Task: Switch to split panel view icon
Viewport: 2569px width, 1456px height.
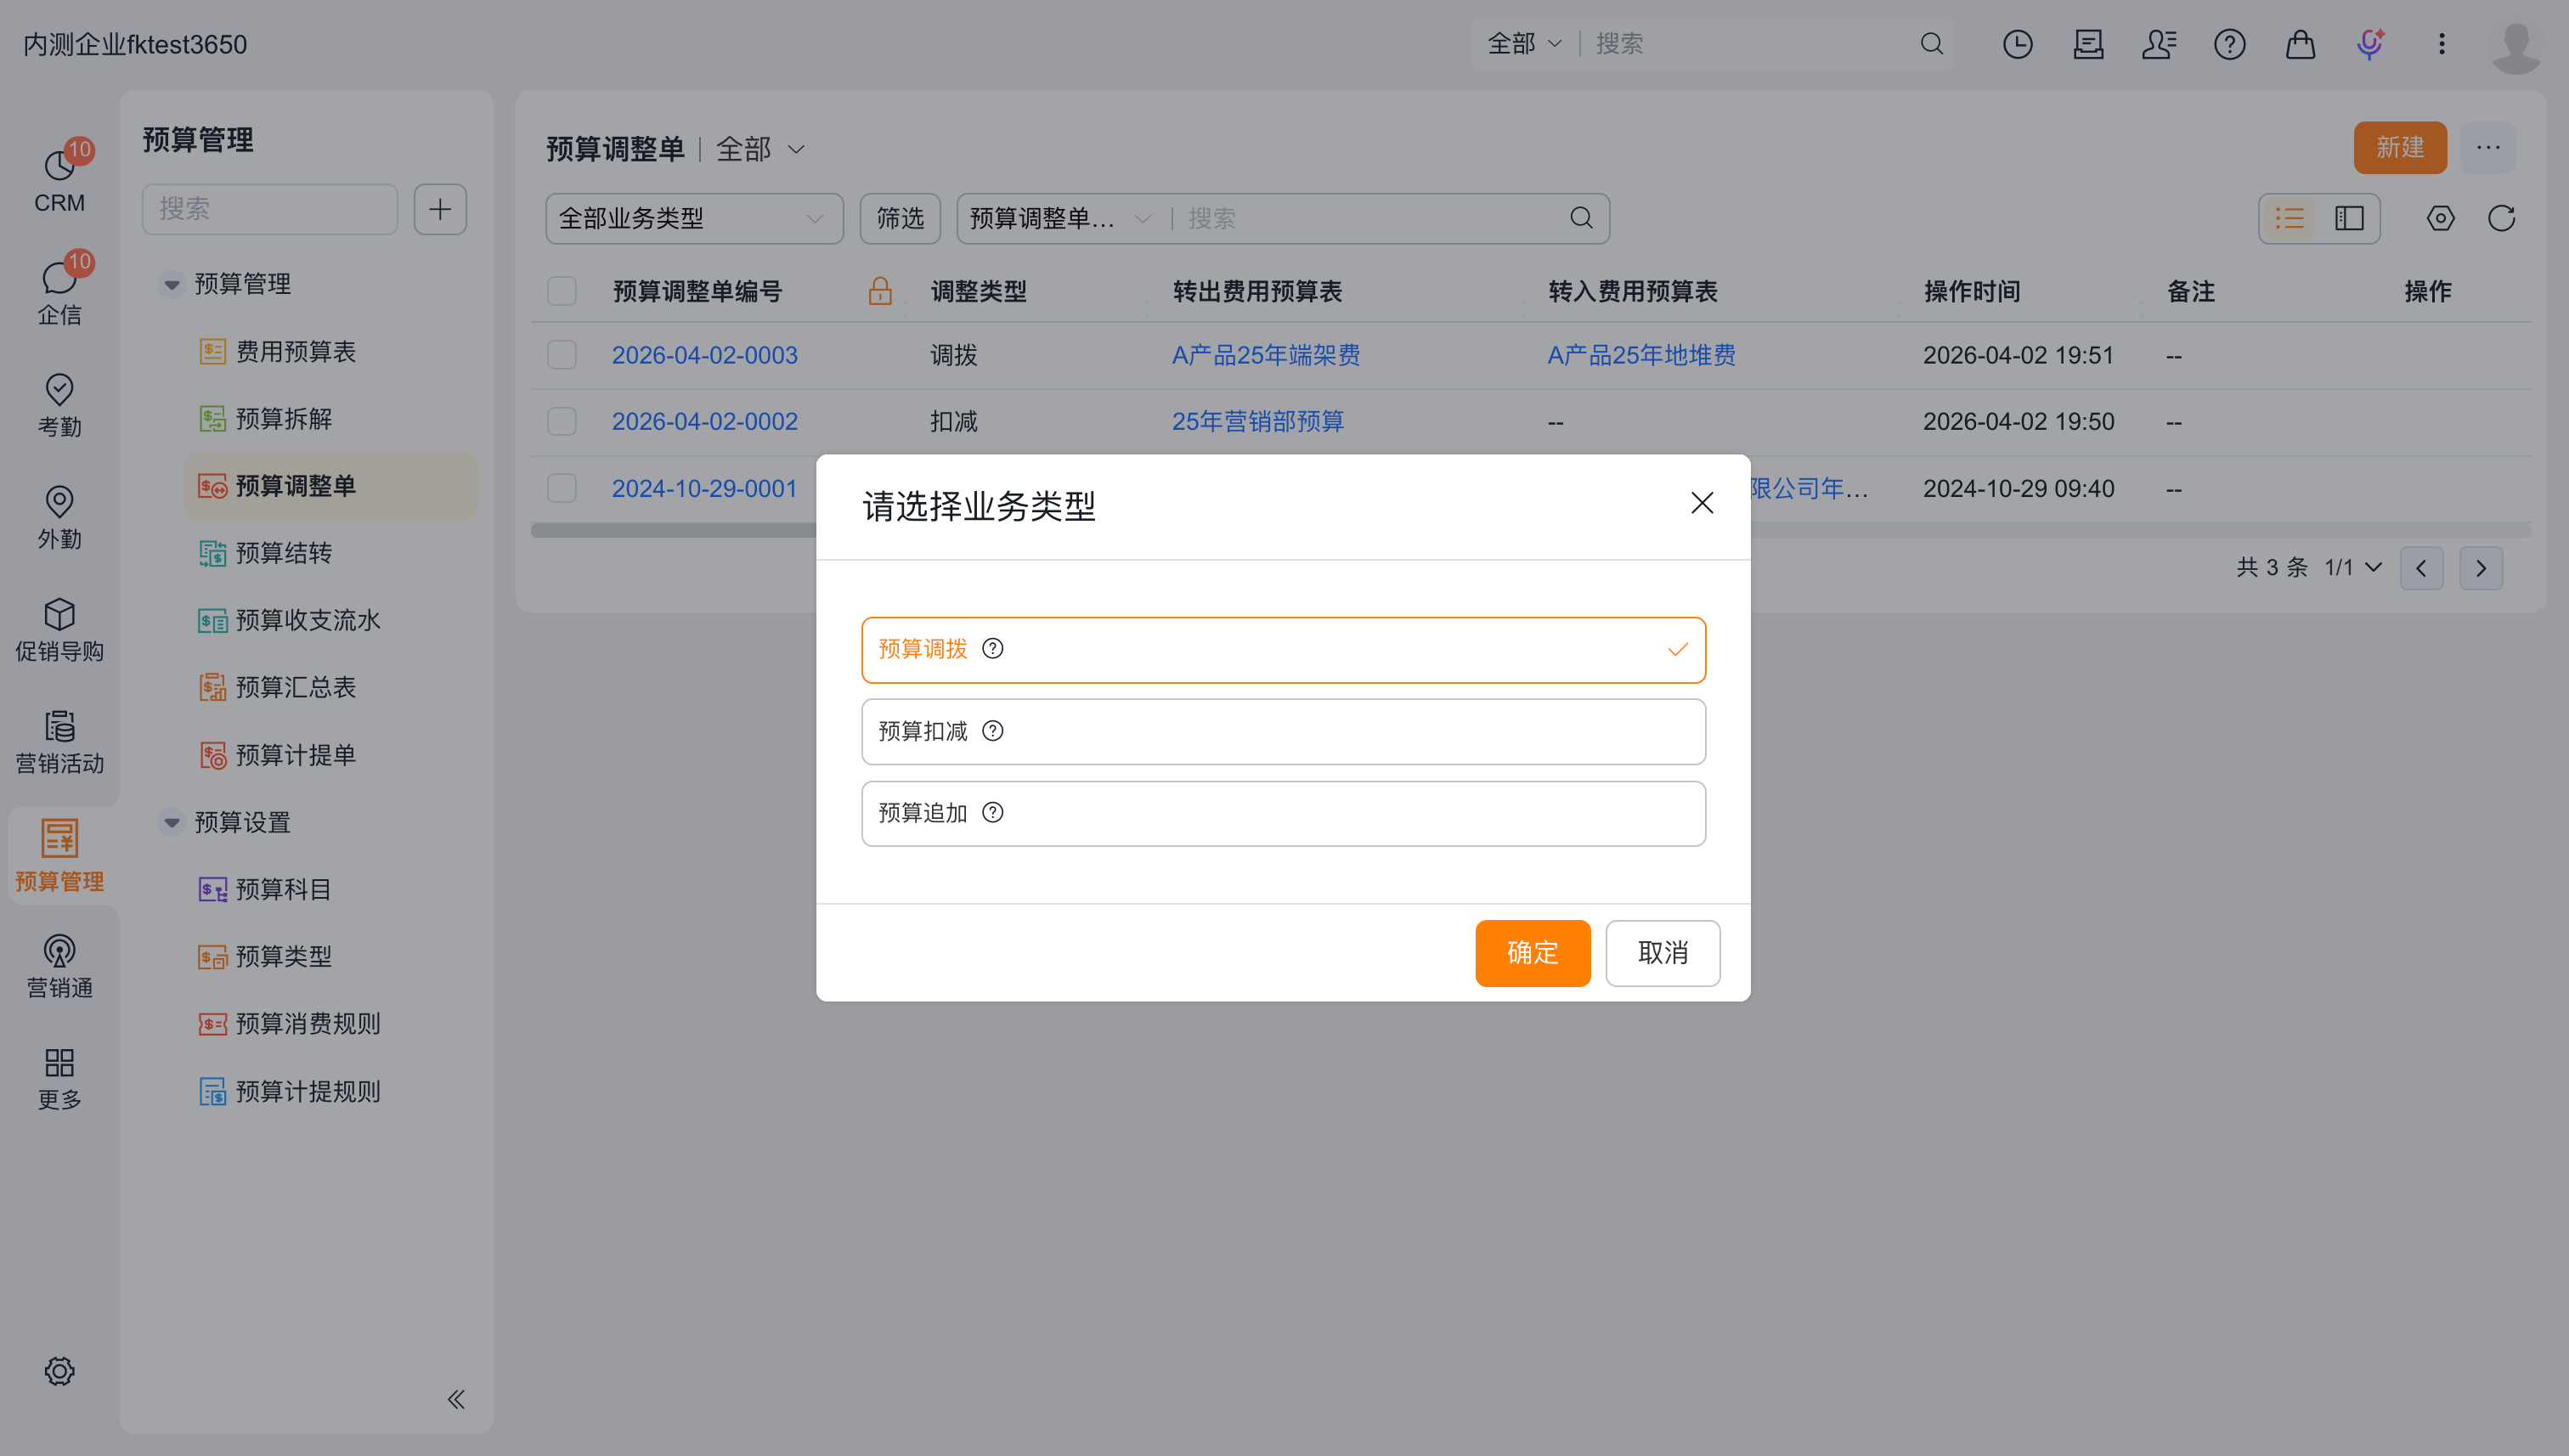Action: point(2349,218)
